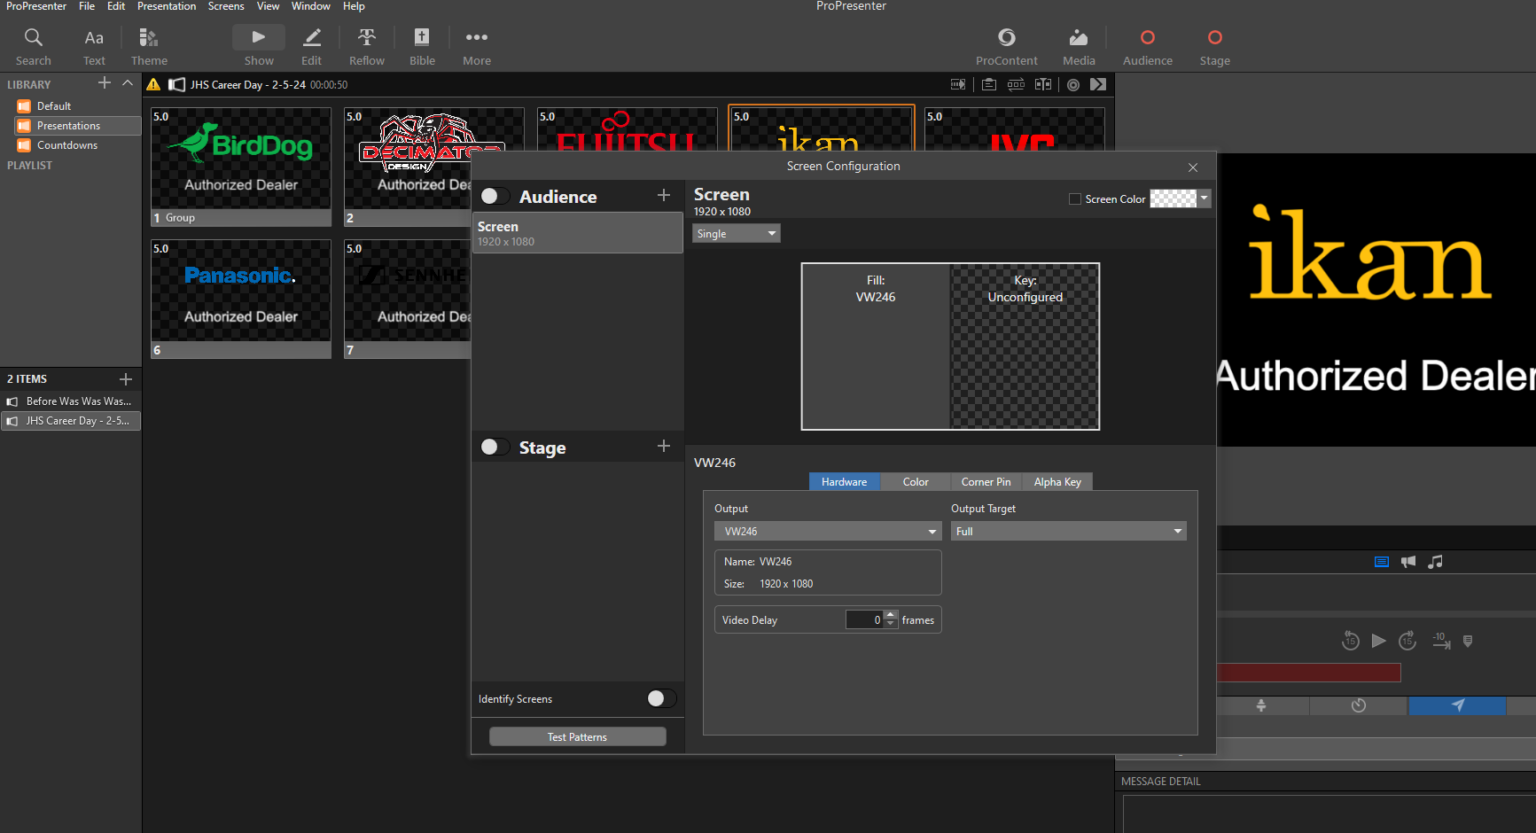Toggle the Audience screen on

coord(493,195)
